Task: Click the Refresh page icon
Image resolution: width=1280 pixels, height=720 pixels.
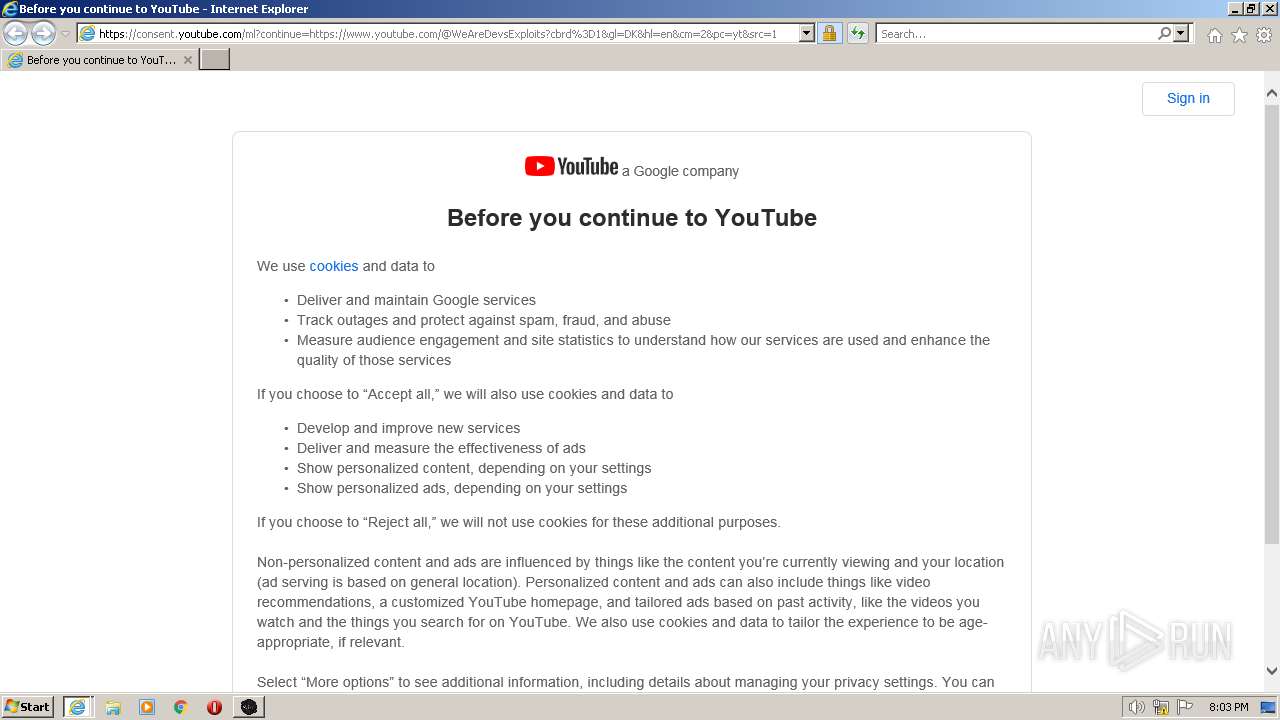Action: 857,33
